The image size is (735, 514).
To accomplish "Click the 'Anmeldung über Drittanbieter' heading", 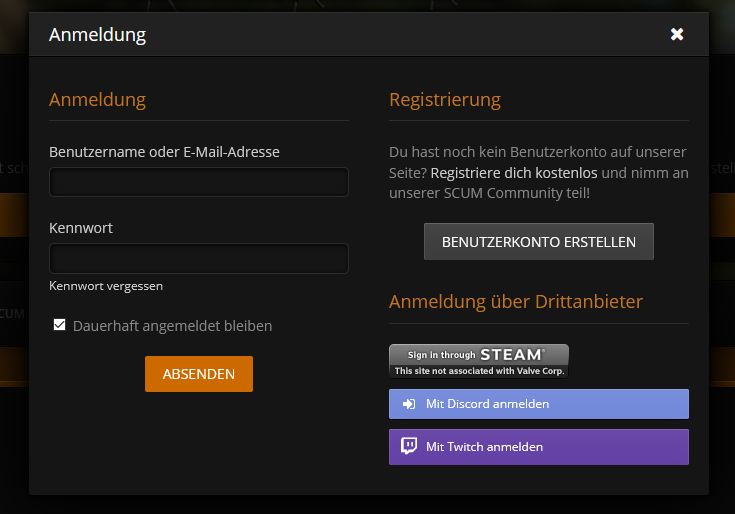I will [515, 302].
